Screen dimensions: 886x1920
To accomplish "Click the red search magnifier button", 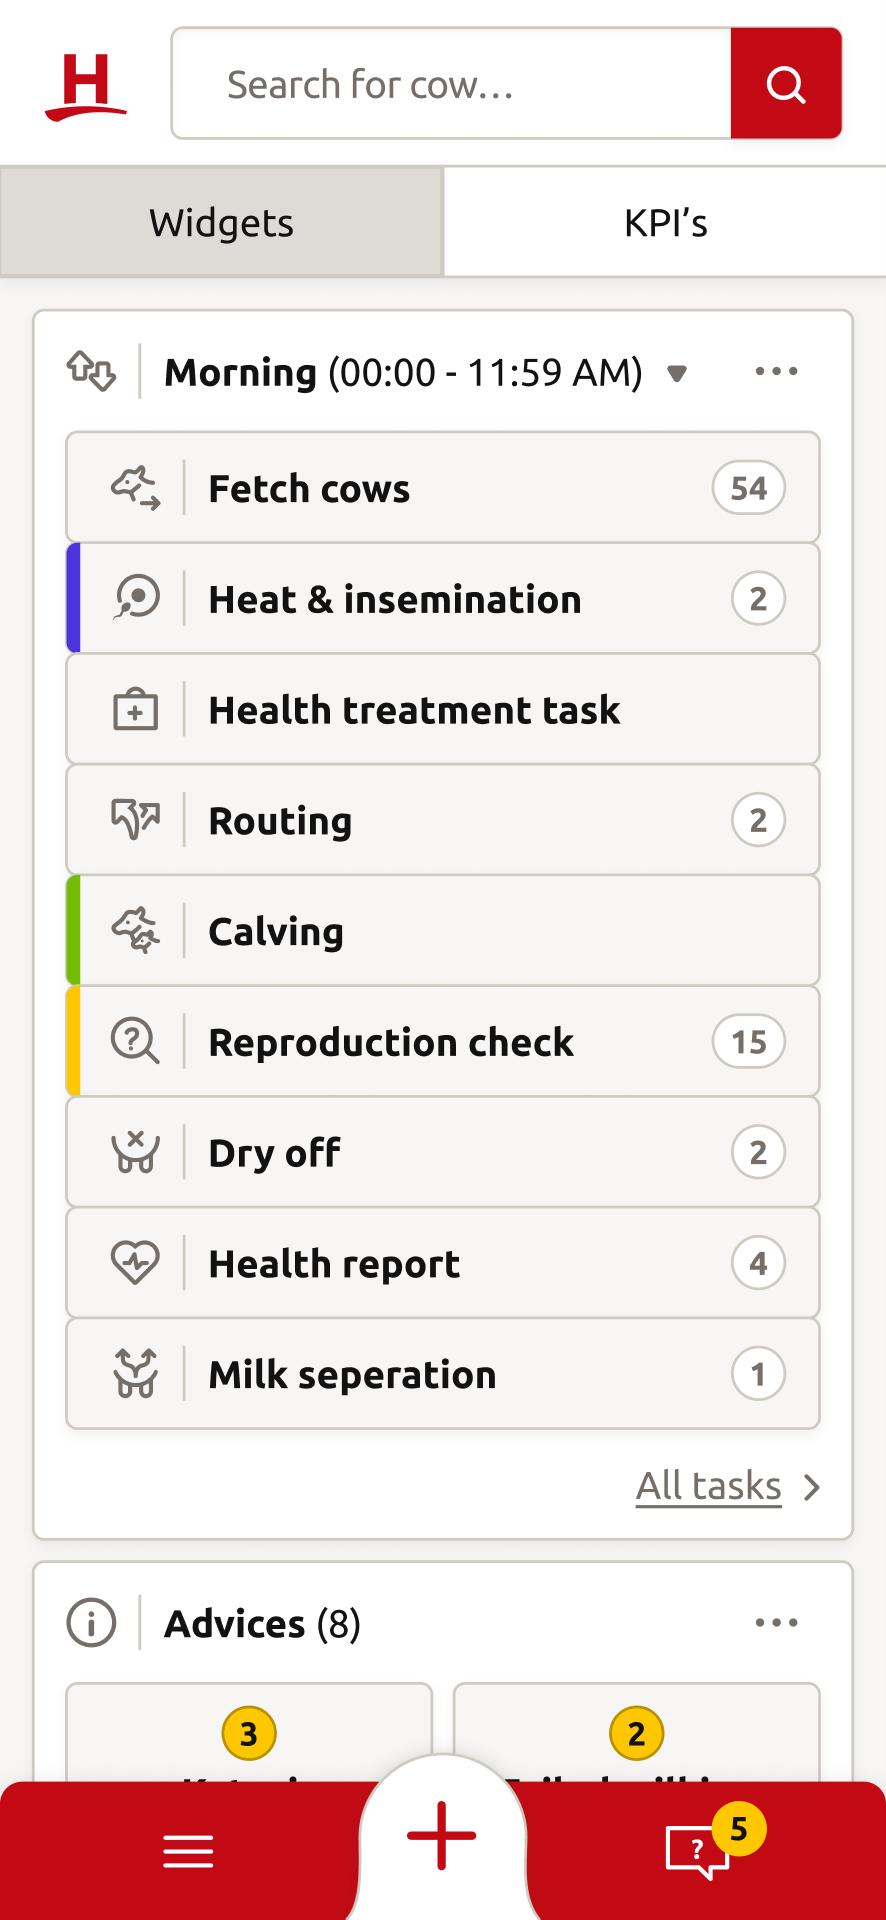I will pos(786,84).
